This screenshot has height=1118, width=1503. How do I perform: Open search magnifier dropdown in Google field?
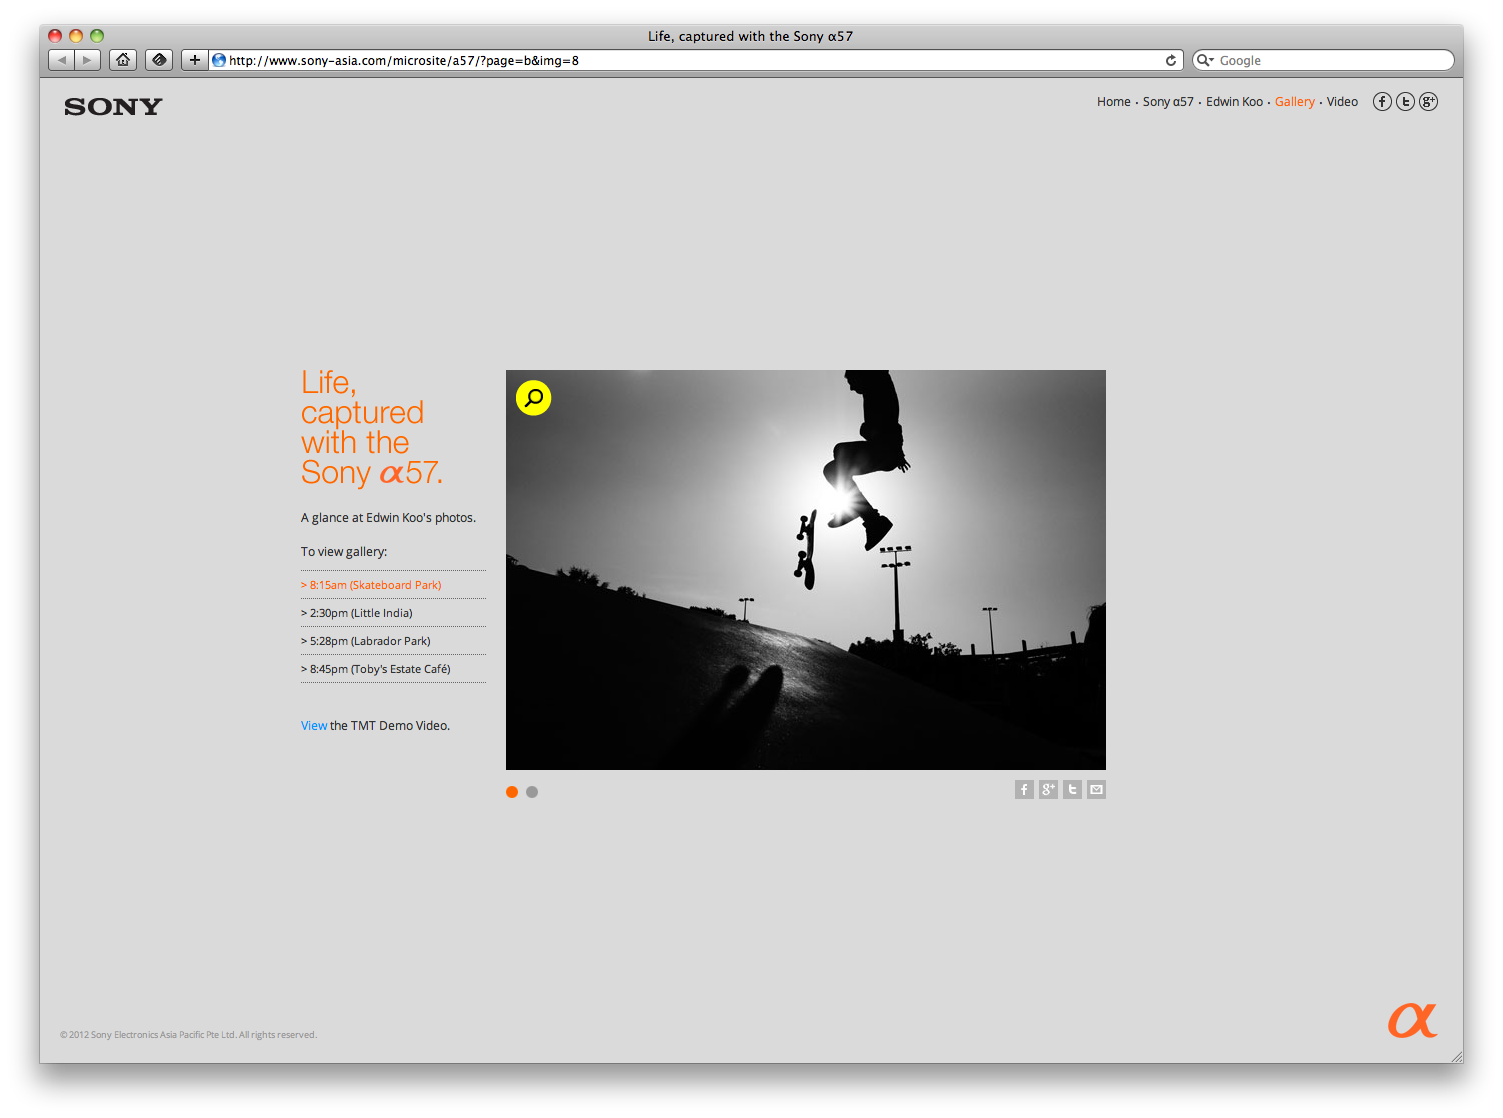click(x=1206, y=60)
